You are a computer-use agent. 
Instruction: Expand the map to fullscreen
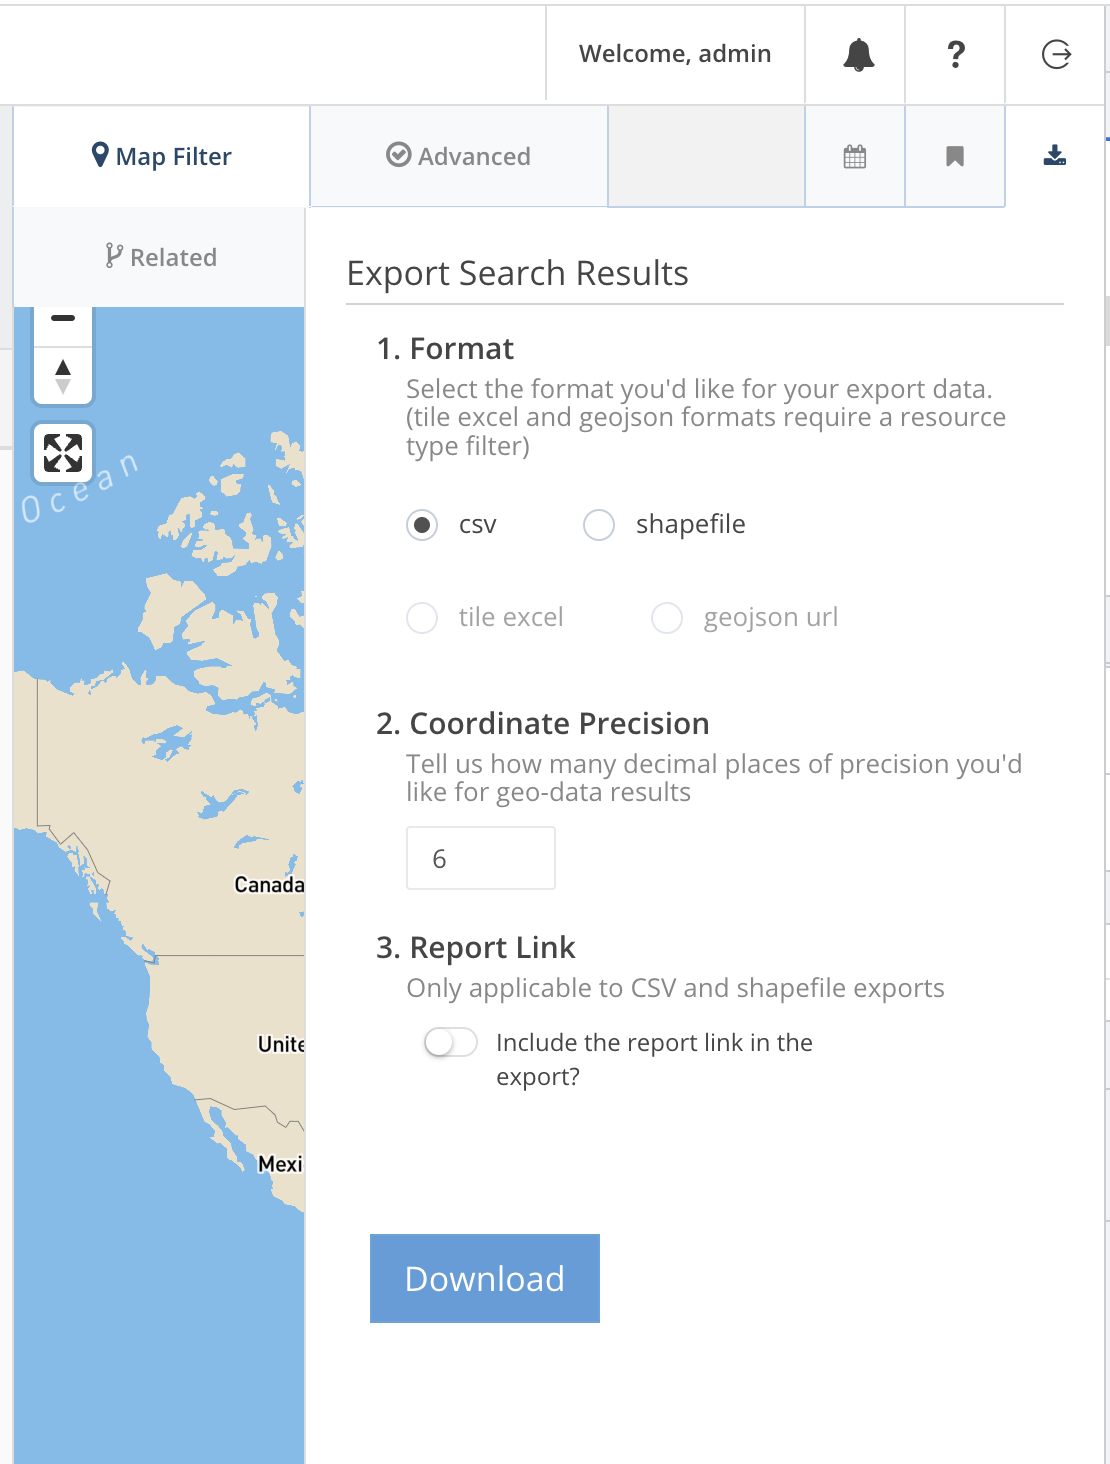[x=62, y=453]
